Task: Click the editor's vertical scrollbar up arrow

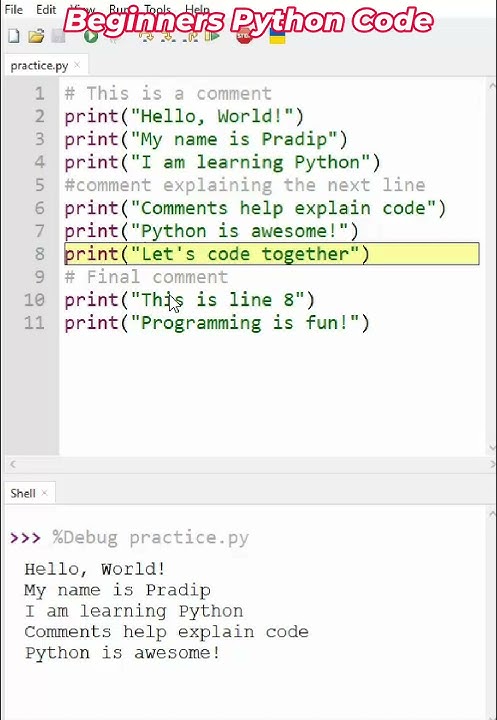Action: [492, 86]
